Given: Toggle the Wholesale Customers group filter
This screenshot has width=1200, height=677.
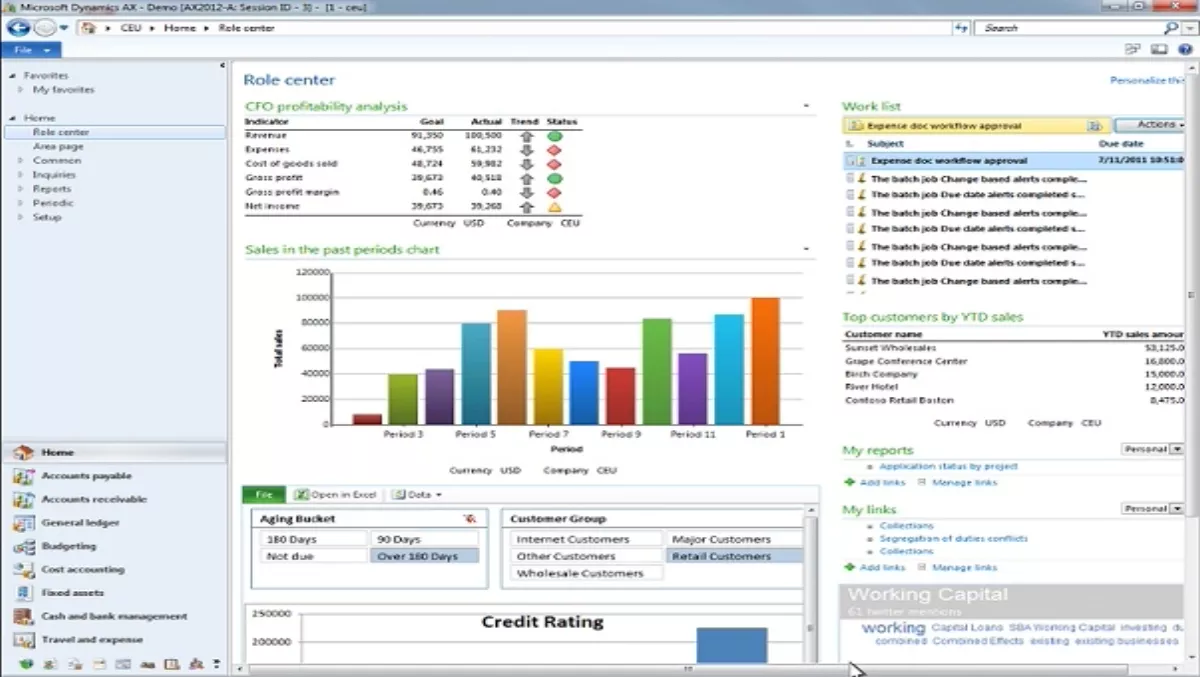Looking at the screenshot, I should click(586, 573).
